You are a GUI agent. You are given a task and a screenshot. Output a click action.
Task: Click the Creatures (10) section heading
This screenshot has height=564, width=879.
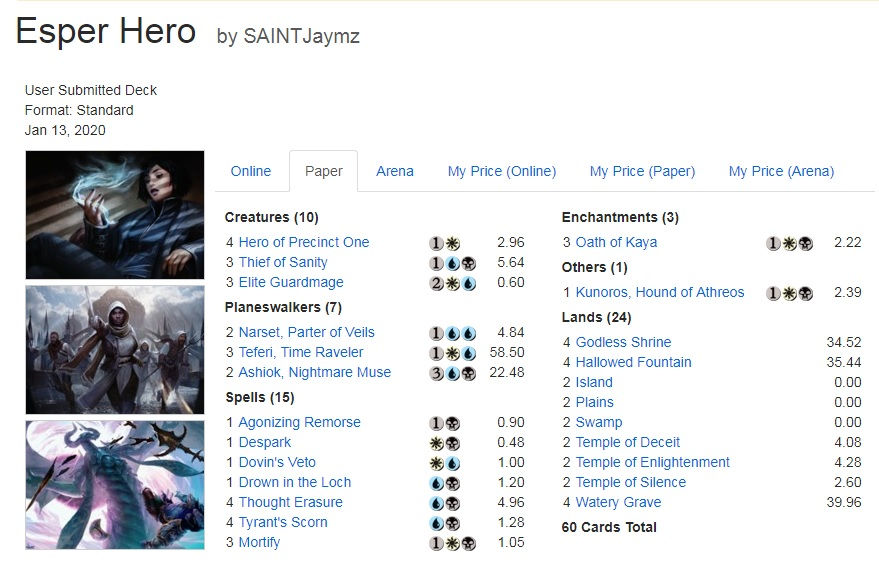[271, 218]
